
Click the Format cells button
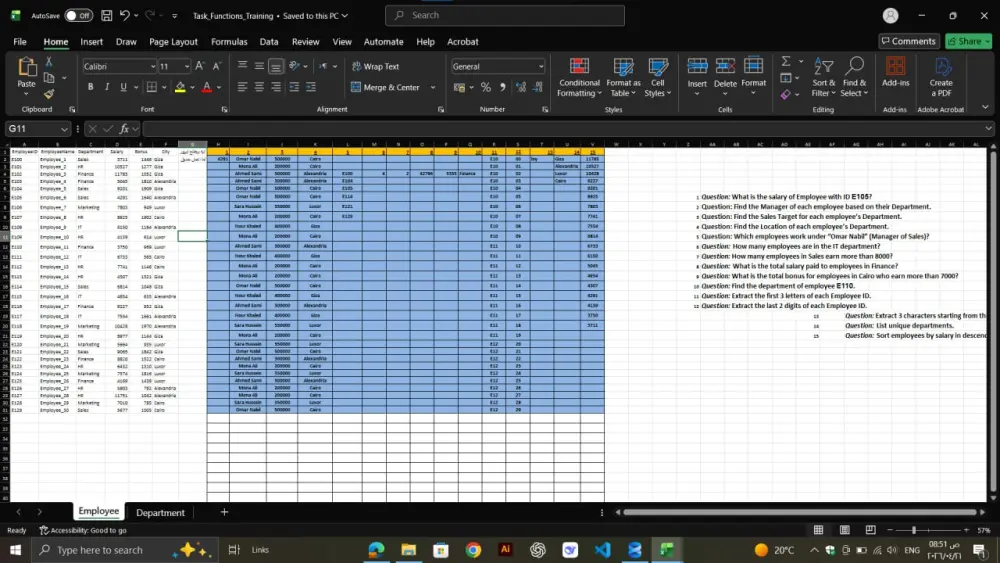[x=753, y=77]
